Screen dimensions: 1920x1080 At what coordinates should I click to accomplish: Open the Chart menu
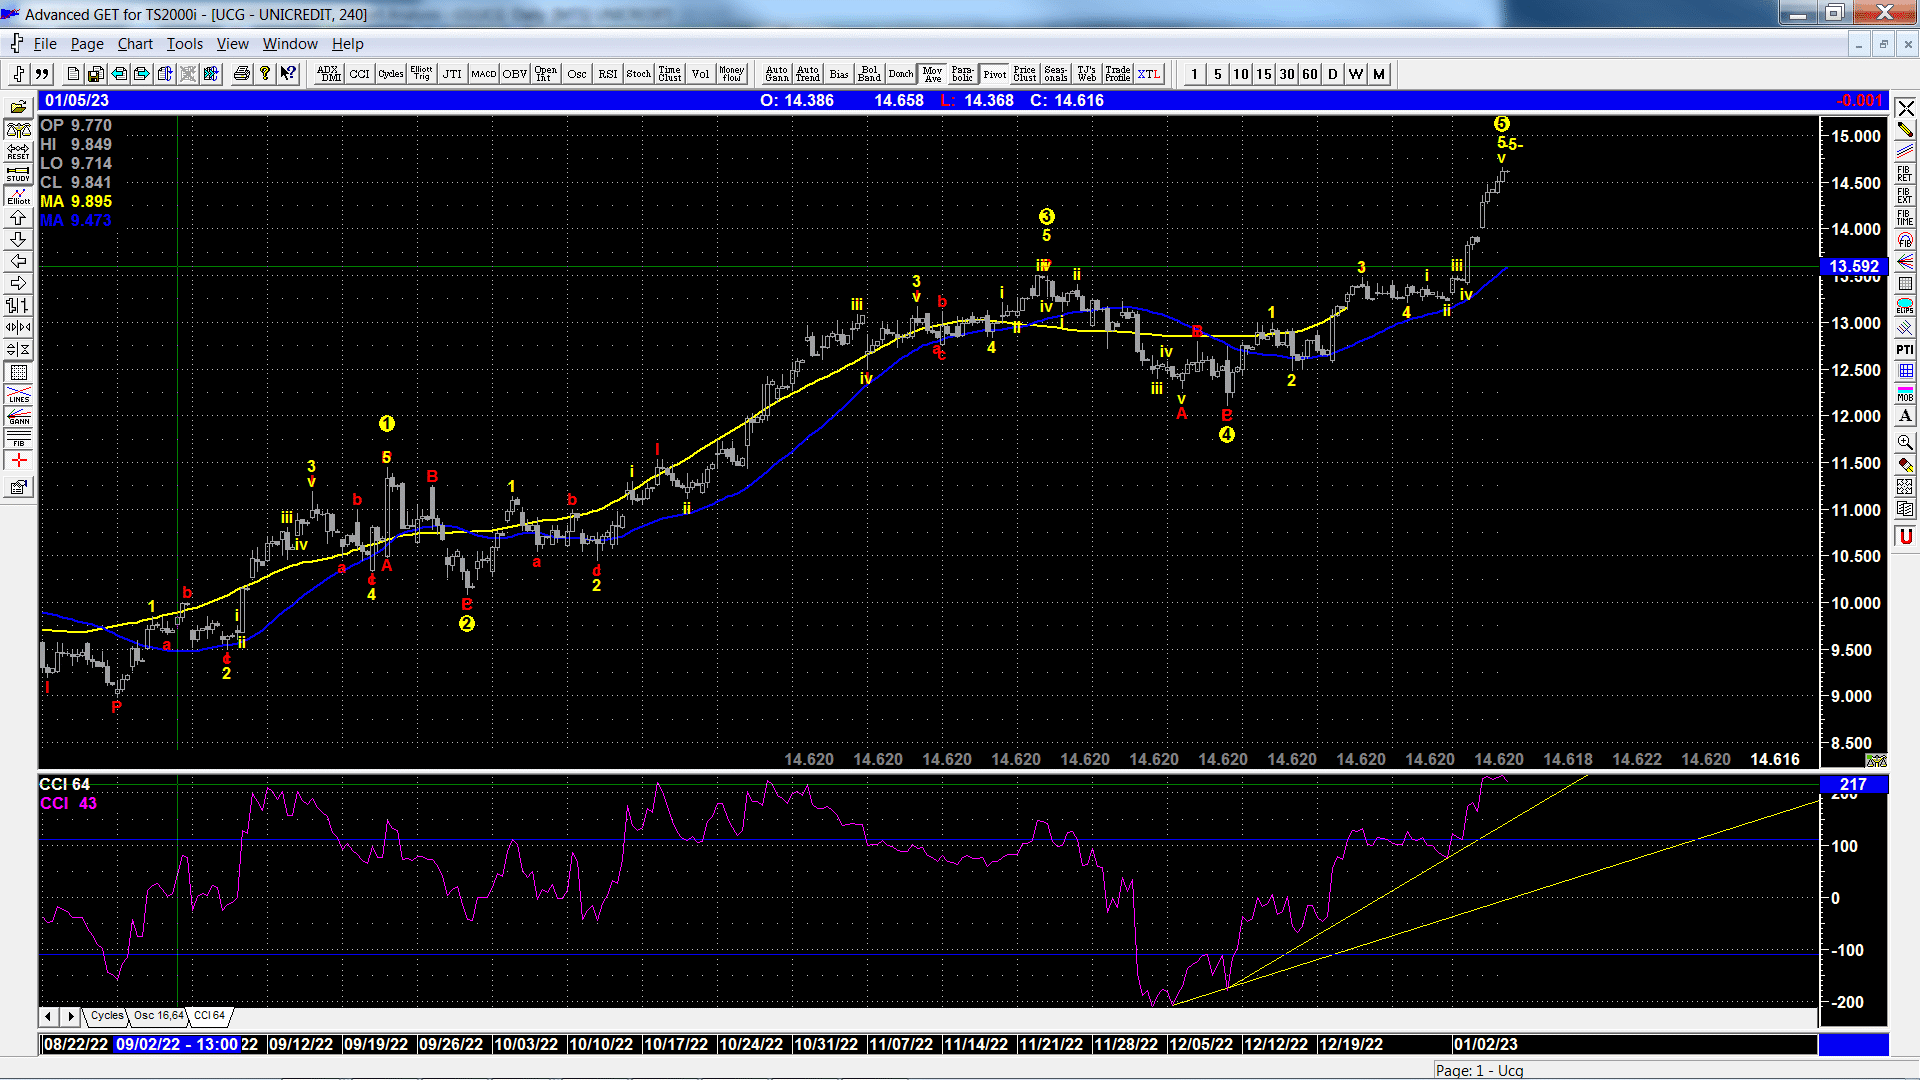[135, 44]
